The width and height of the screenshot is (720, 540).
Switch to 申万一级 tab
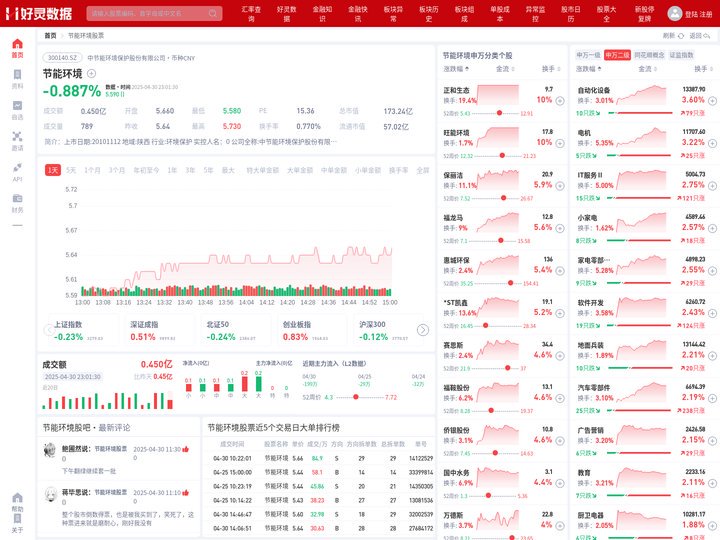click(x=588, y=55)
